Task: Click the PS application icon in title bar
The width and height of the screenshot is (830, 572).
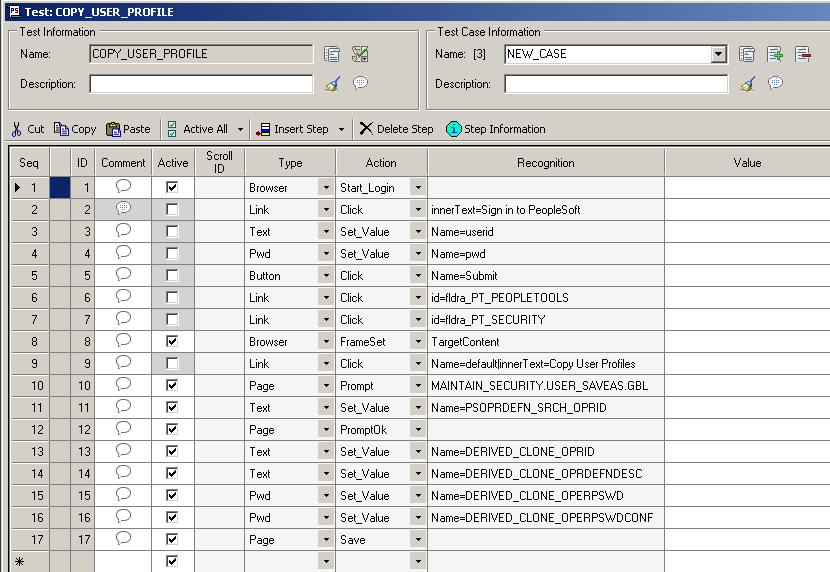Action: pyautogui.click(x=14, y=11)
